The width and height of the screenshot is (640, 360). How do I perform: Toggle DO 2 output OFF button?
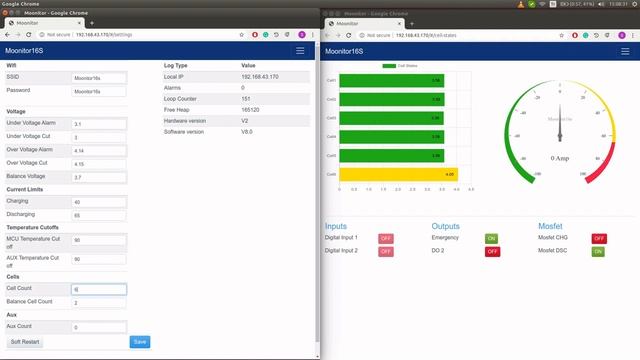click(492, 251)
